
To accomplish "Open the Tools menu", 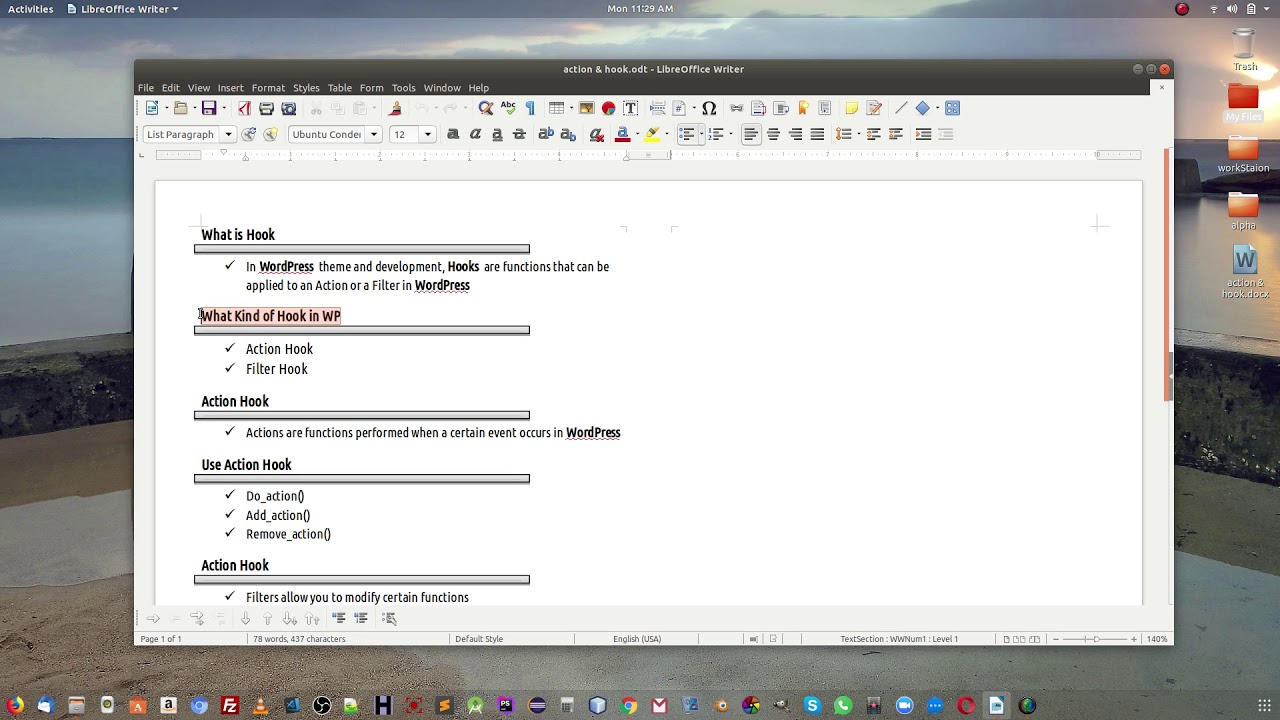I will click(403, 88).
